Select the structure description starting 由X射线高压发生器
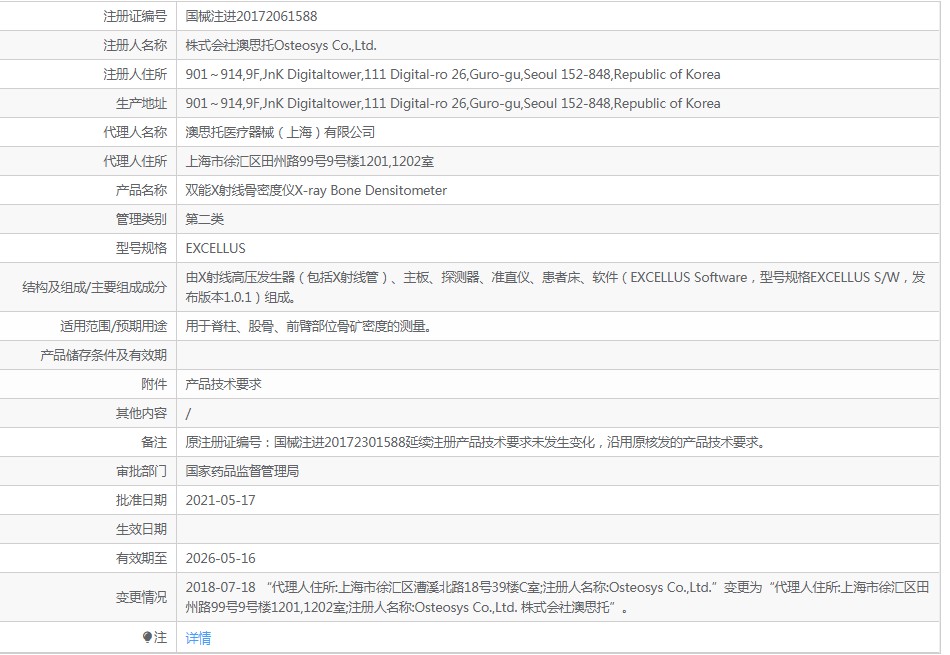The height and width of the screenshot is (655, 950). [556, 287]
